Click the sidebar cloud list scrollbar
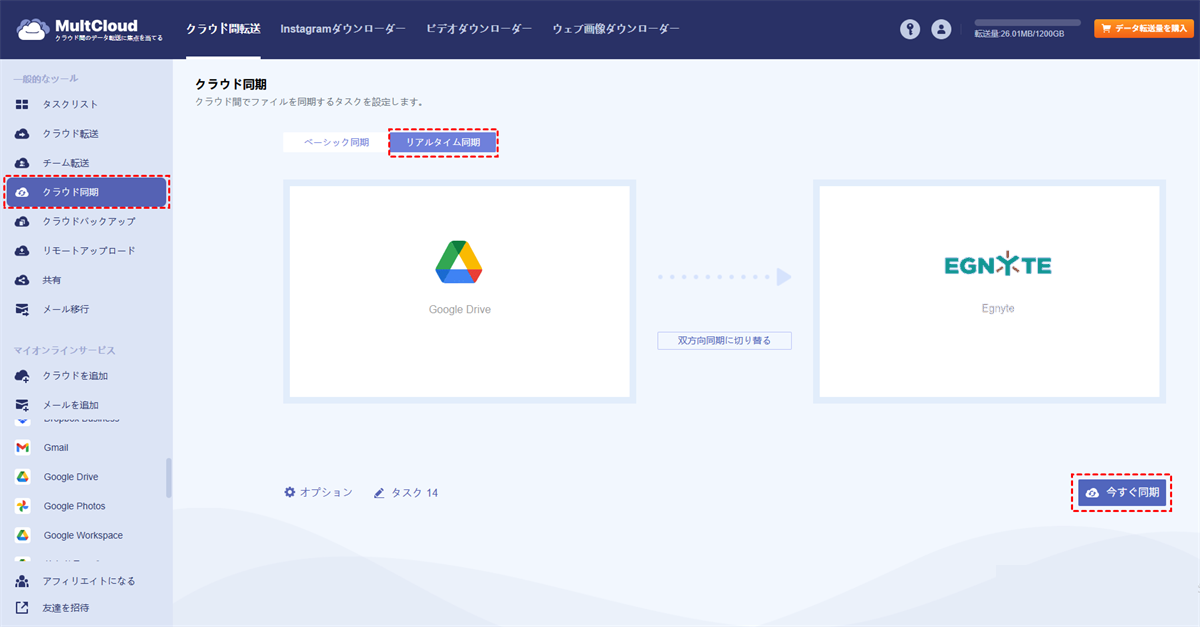 tap(169, 478)
